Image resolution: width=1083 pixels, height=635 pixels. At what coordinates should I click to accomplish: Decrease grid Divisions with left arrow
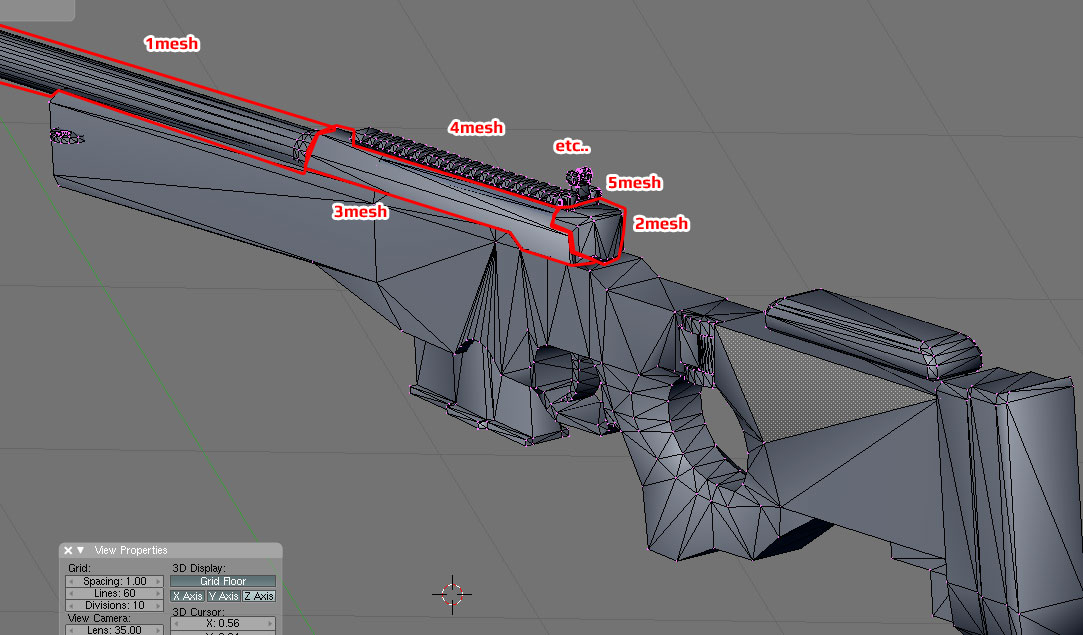coord(72,606)
